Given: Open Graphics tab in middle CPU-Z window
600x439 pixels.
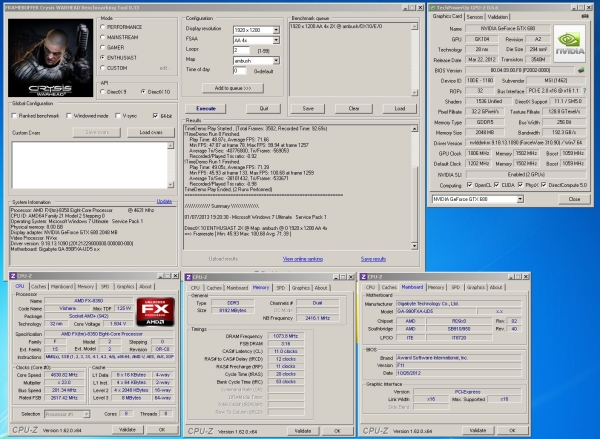Looking at the screenshot, I should [x=301, y=288].
